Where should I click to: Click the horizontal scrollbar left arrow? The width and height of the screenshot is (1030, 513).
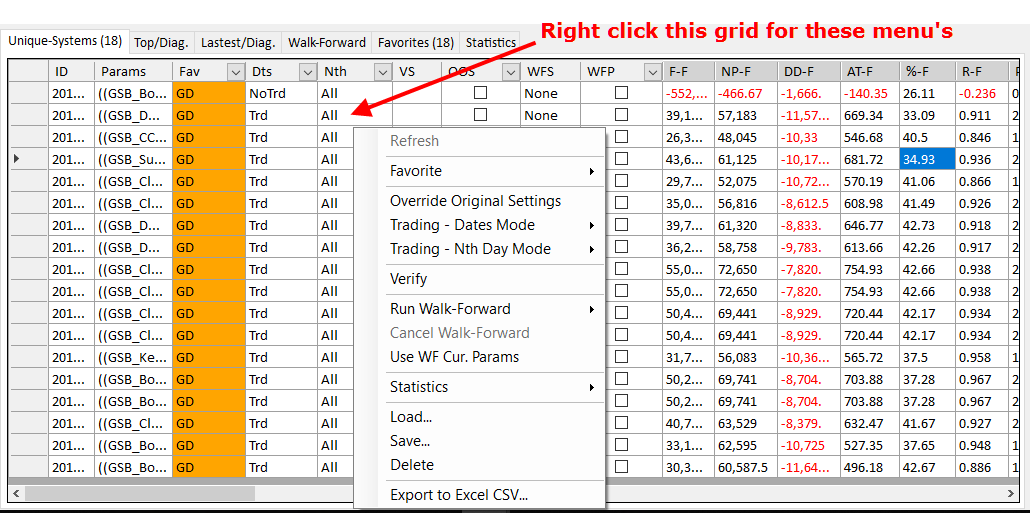point(15,493)
